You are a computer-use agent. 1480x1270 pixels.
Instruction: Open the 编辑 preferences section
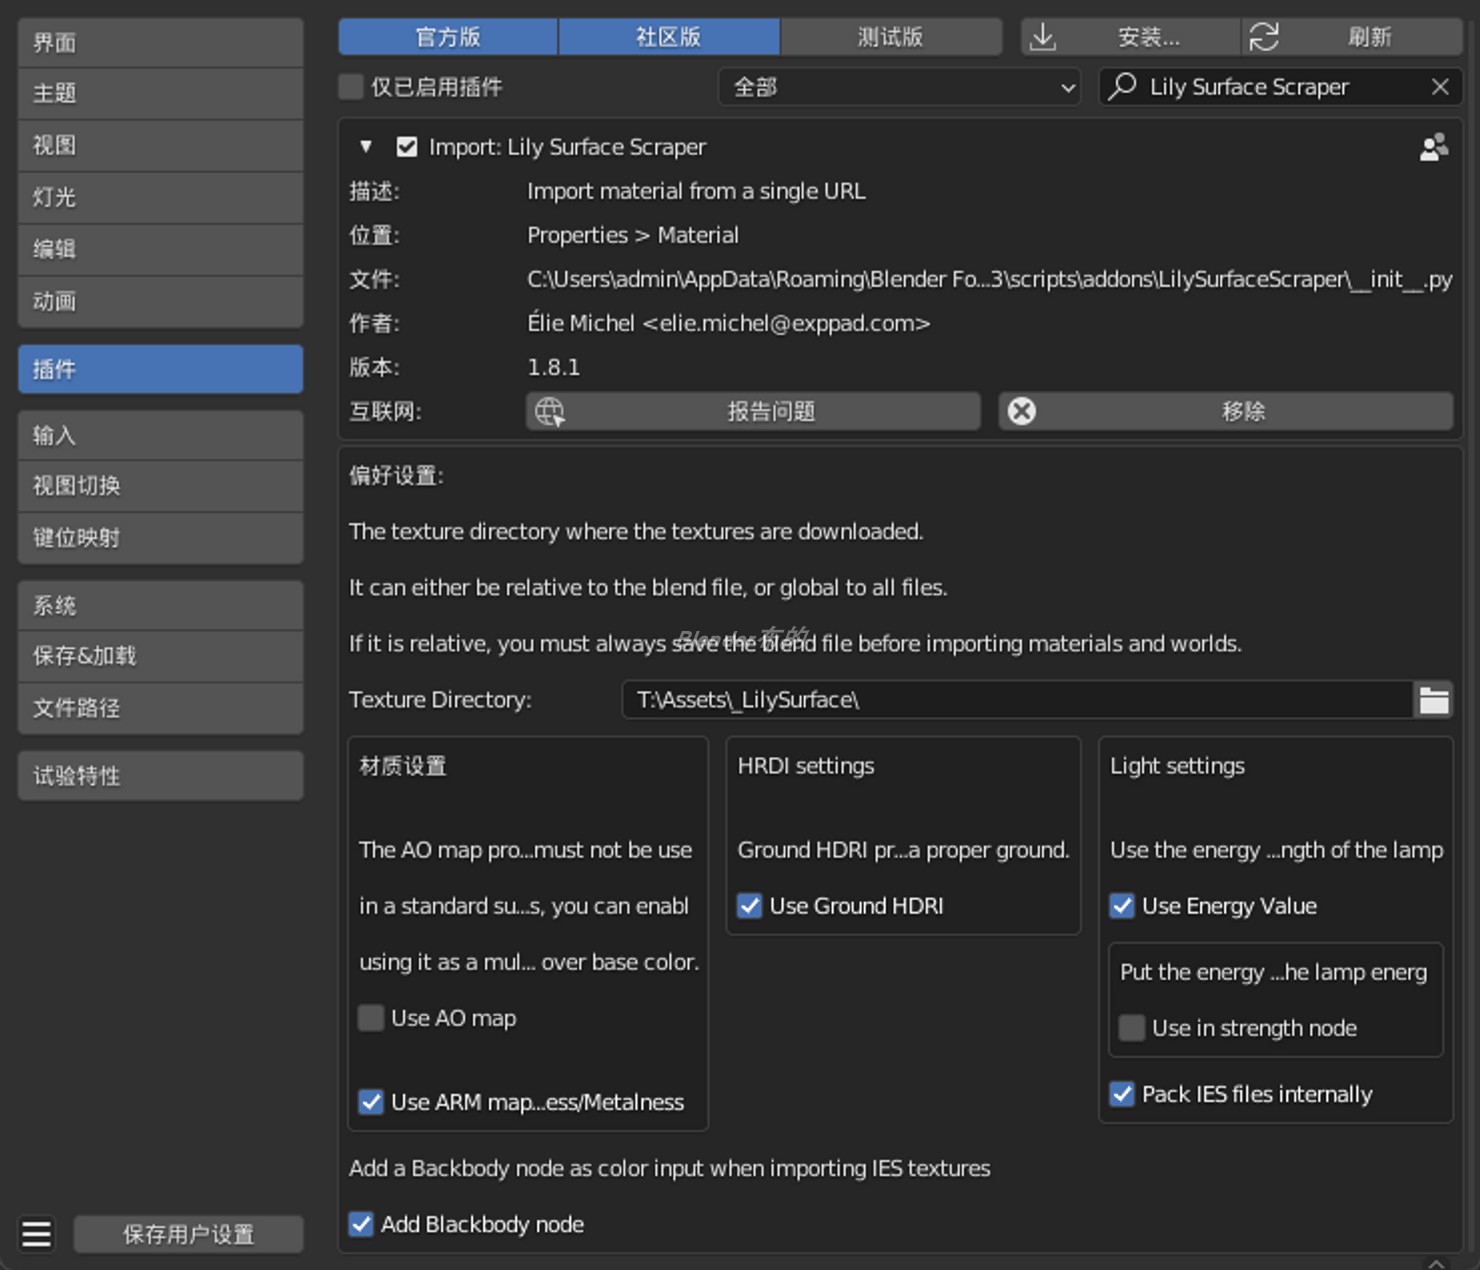coord(161,249)
